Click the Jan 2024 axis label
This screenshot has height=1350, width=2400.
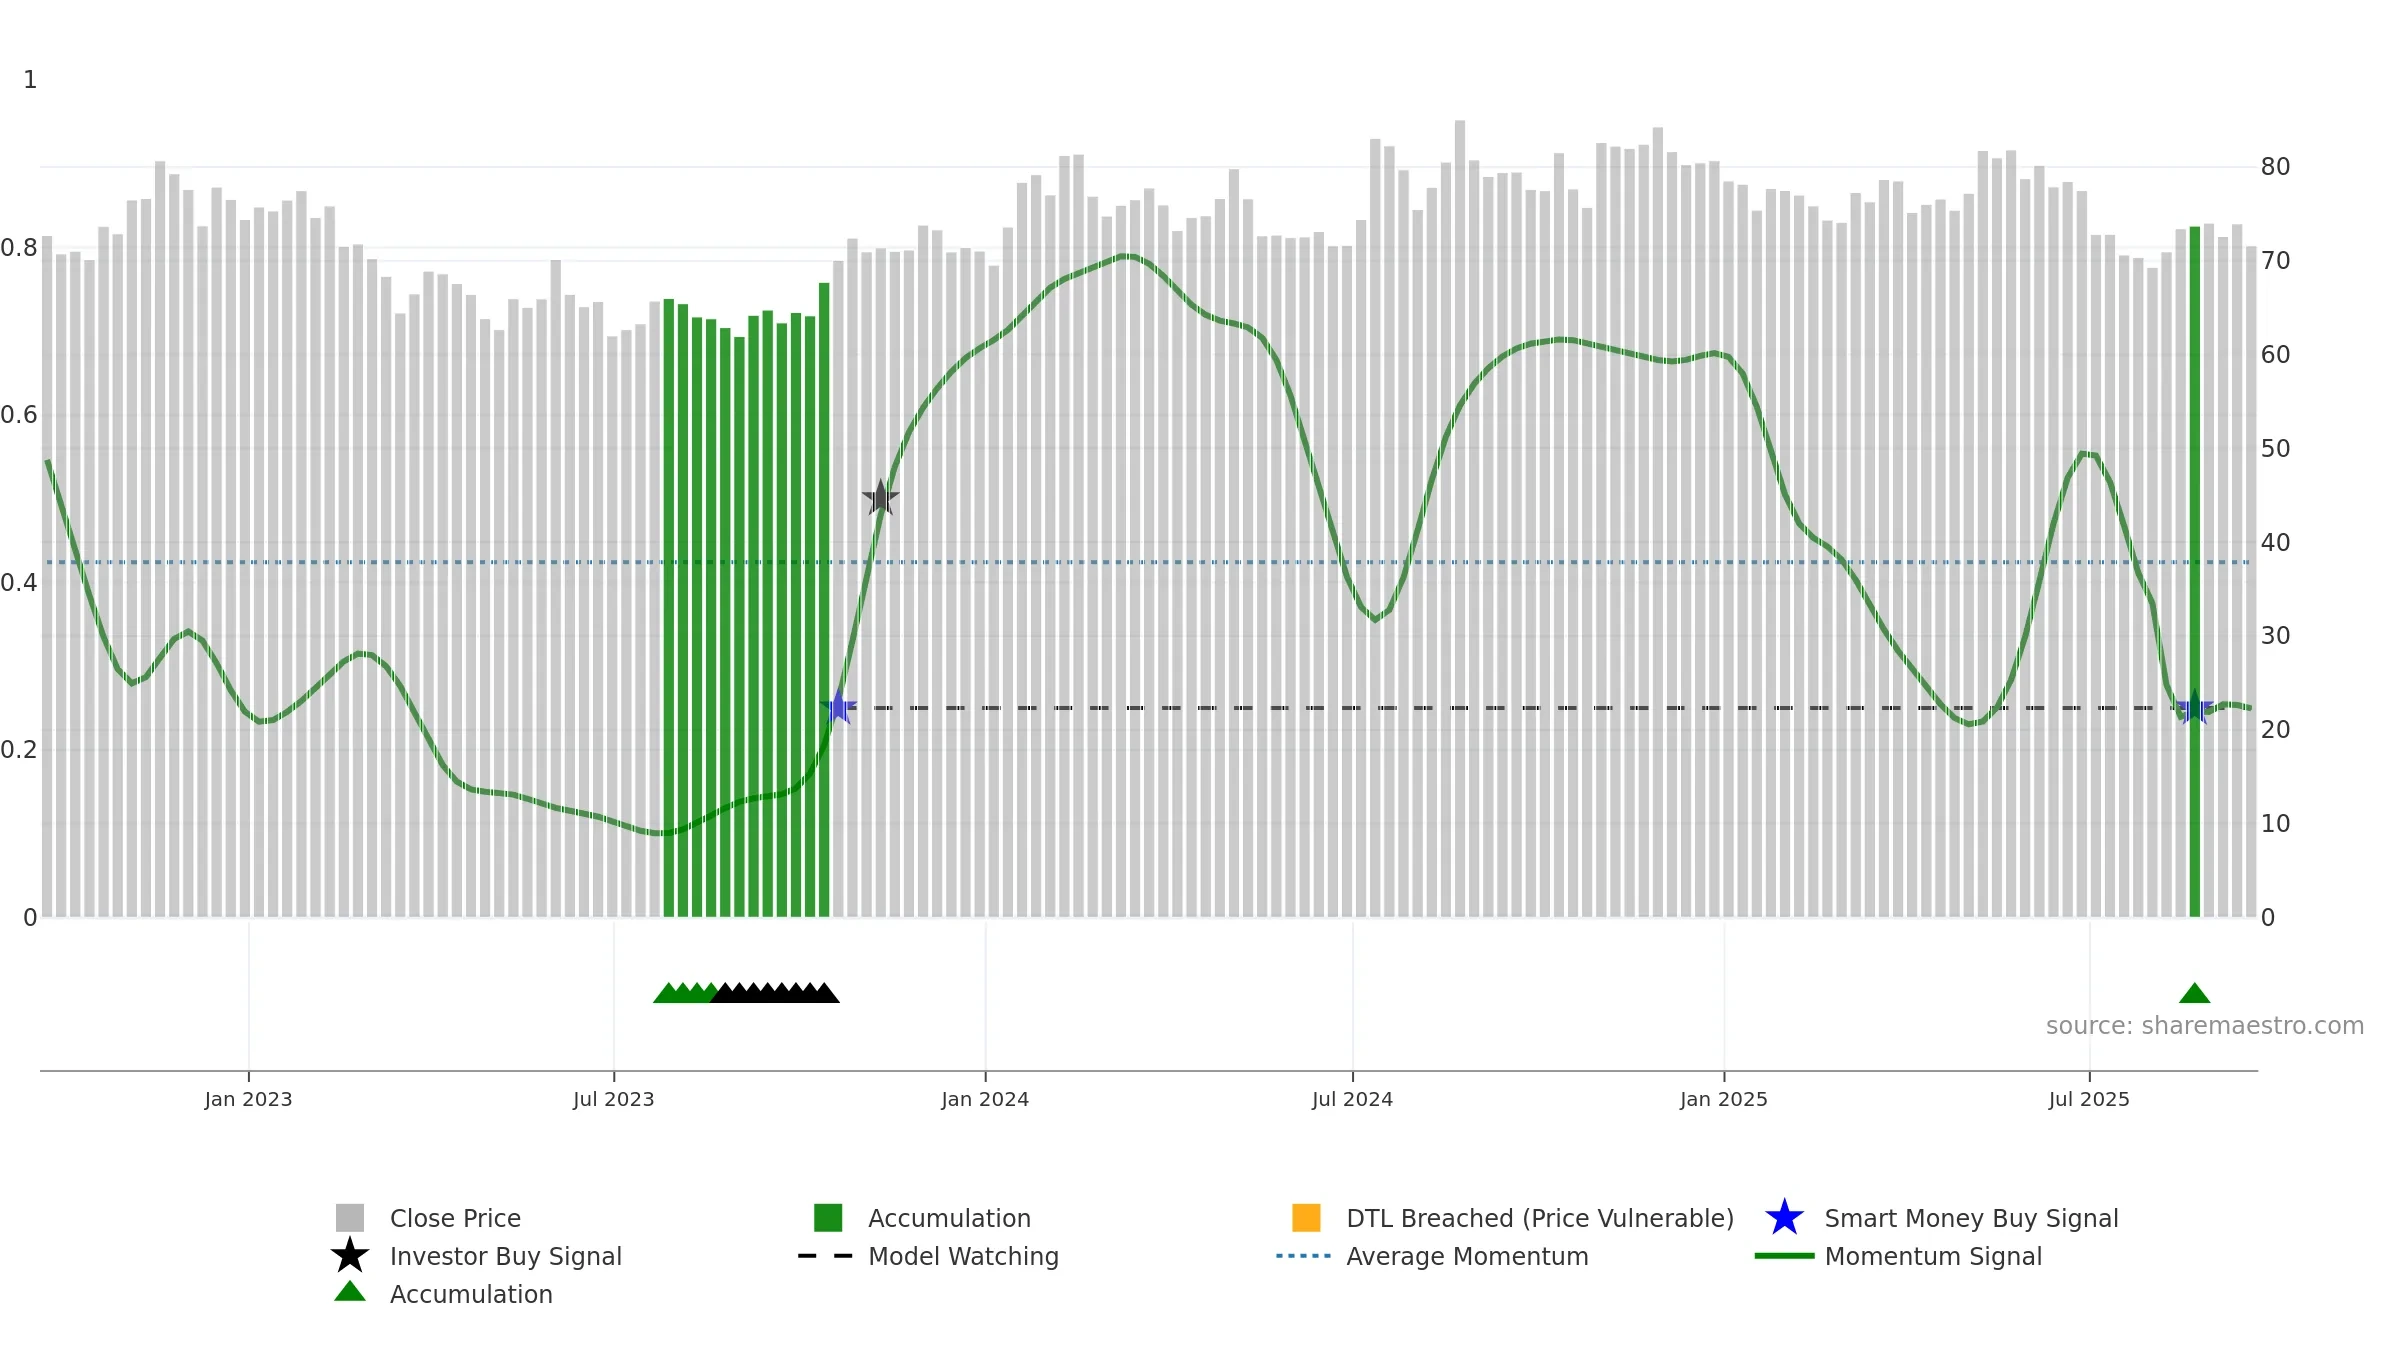click(985, 1100)
